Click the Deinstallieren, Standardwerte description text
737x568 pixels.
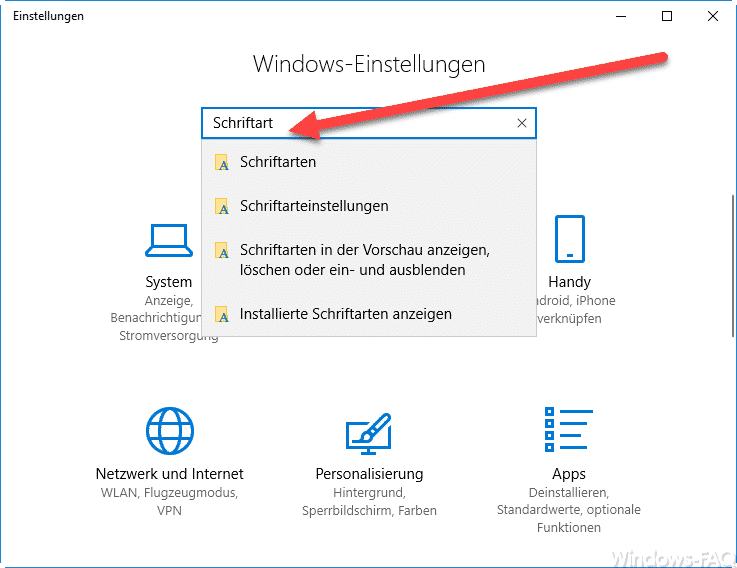pos(569,510)
